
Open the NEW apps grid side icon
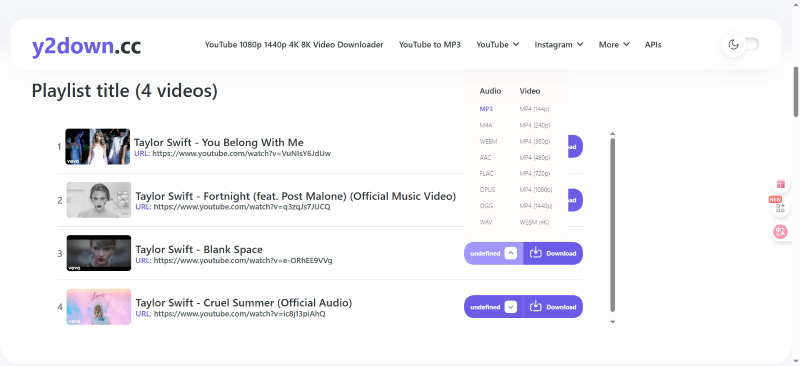click(x=780, y=207)
